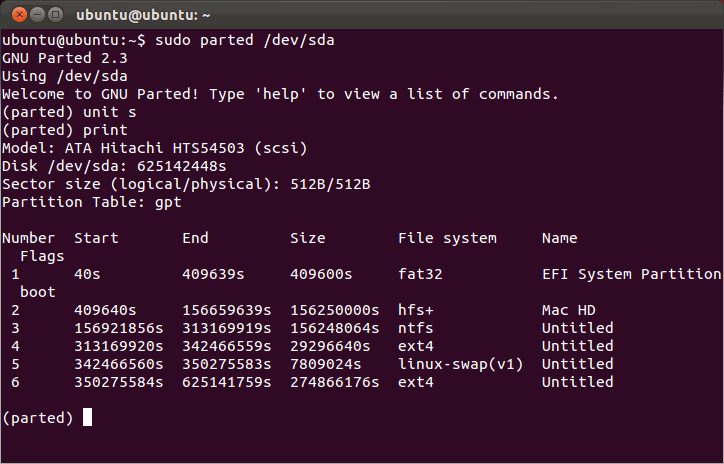724x464 pixels.
Task: Click the ntfs file system entry
Action: tap(416, 328)
